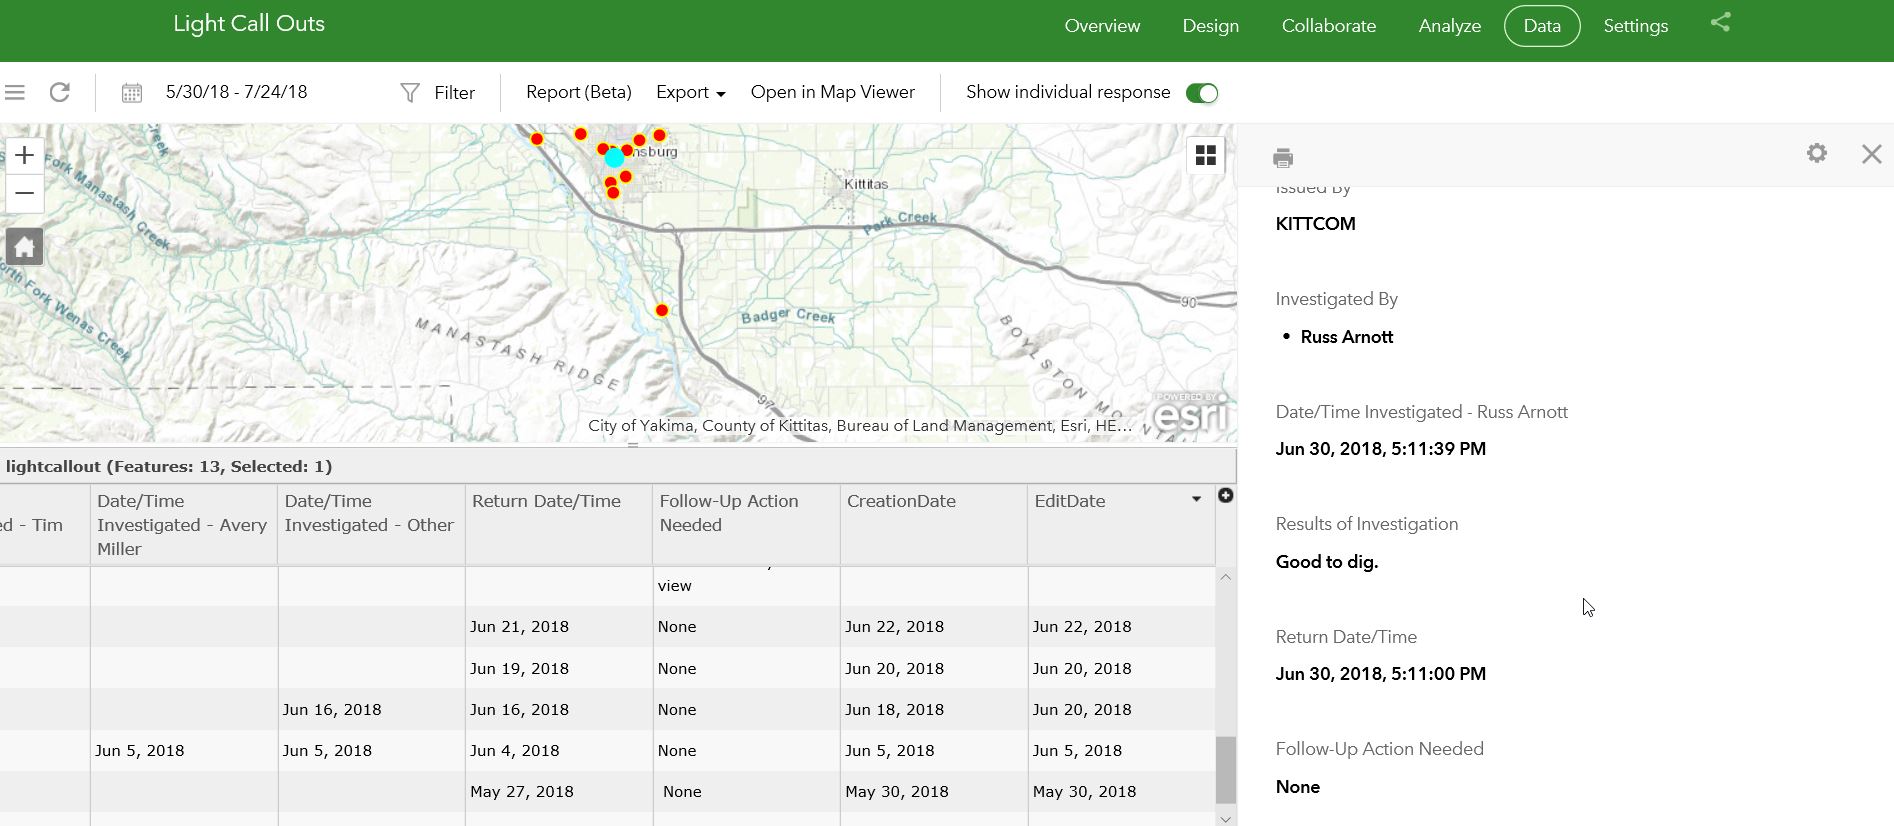Open the hamburger menu icon
The width and height of the screenshot is (1894, 826).
click(x=14, y=92)
